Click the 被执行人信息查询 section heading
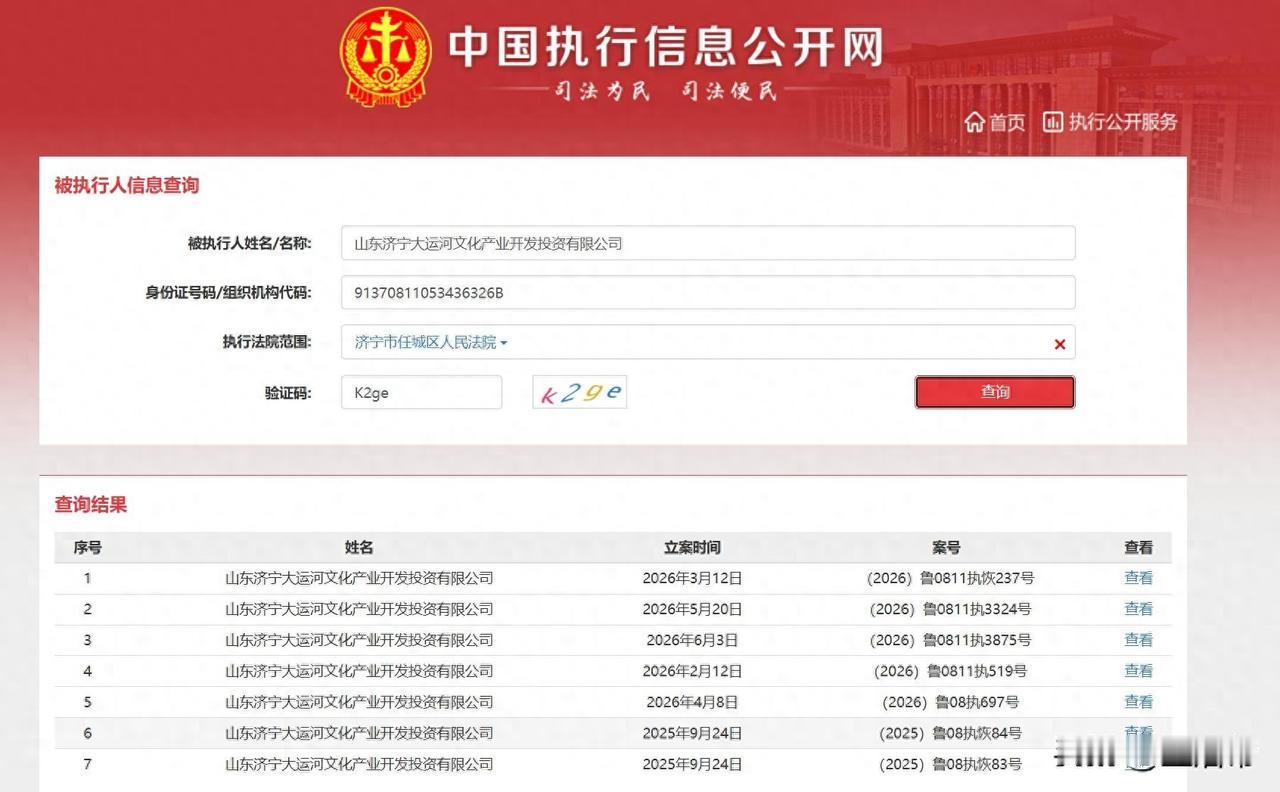 pos(127,185)
